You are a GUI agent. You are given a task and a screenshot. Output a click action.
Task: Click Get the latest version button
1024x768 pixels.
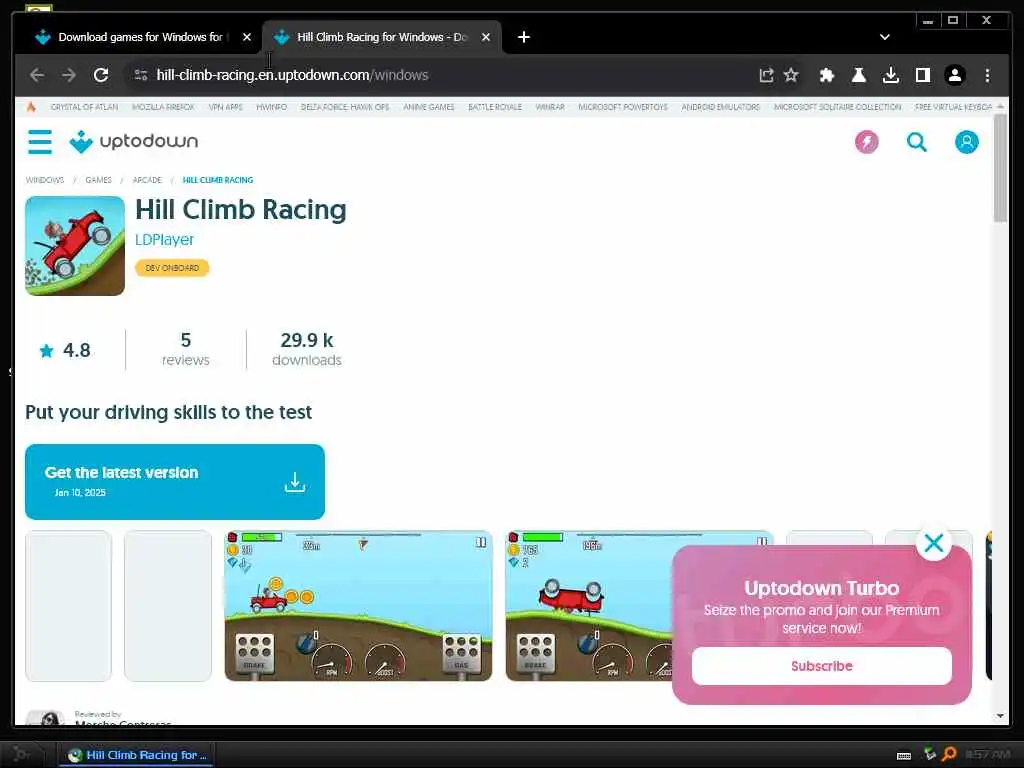[x=175, y=482]
